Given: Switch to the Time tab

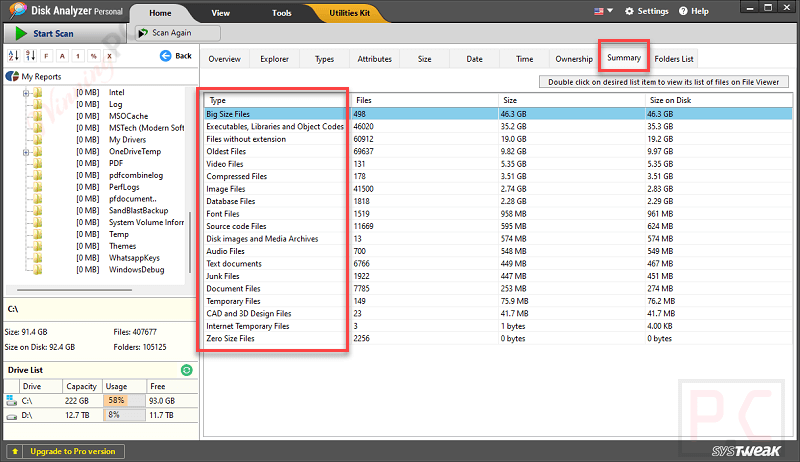Looking at the screenshot, I should click(524, 59).
